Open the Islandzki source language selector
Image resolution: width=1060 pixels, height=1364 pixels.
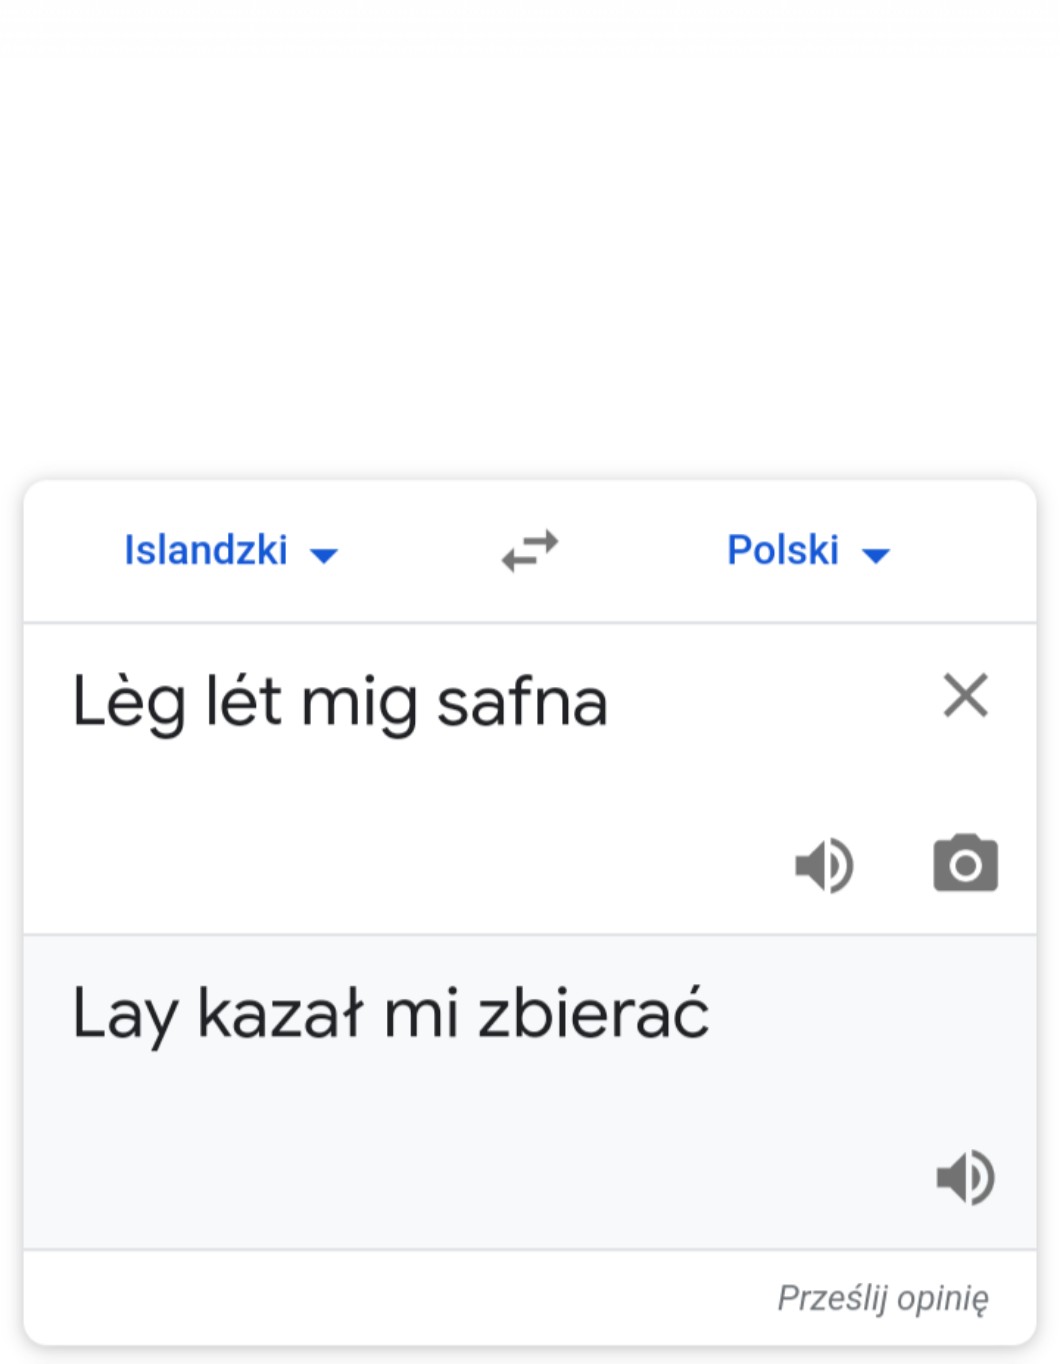(206, 551)
